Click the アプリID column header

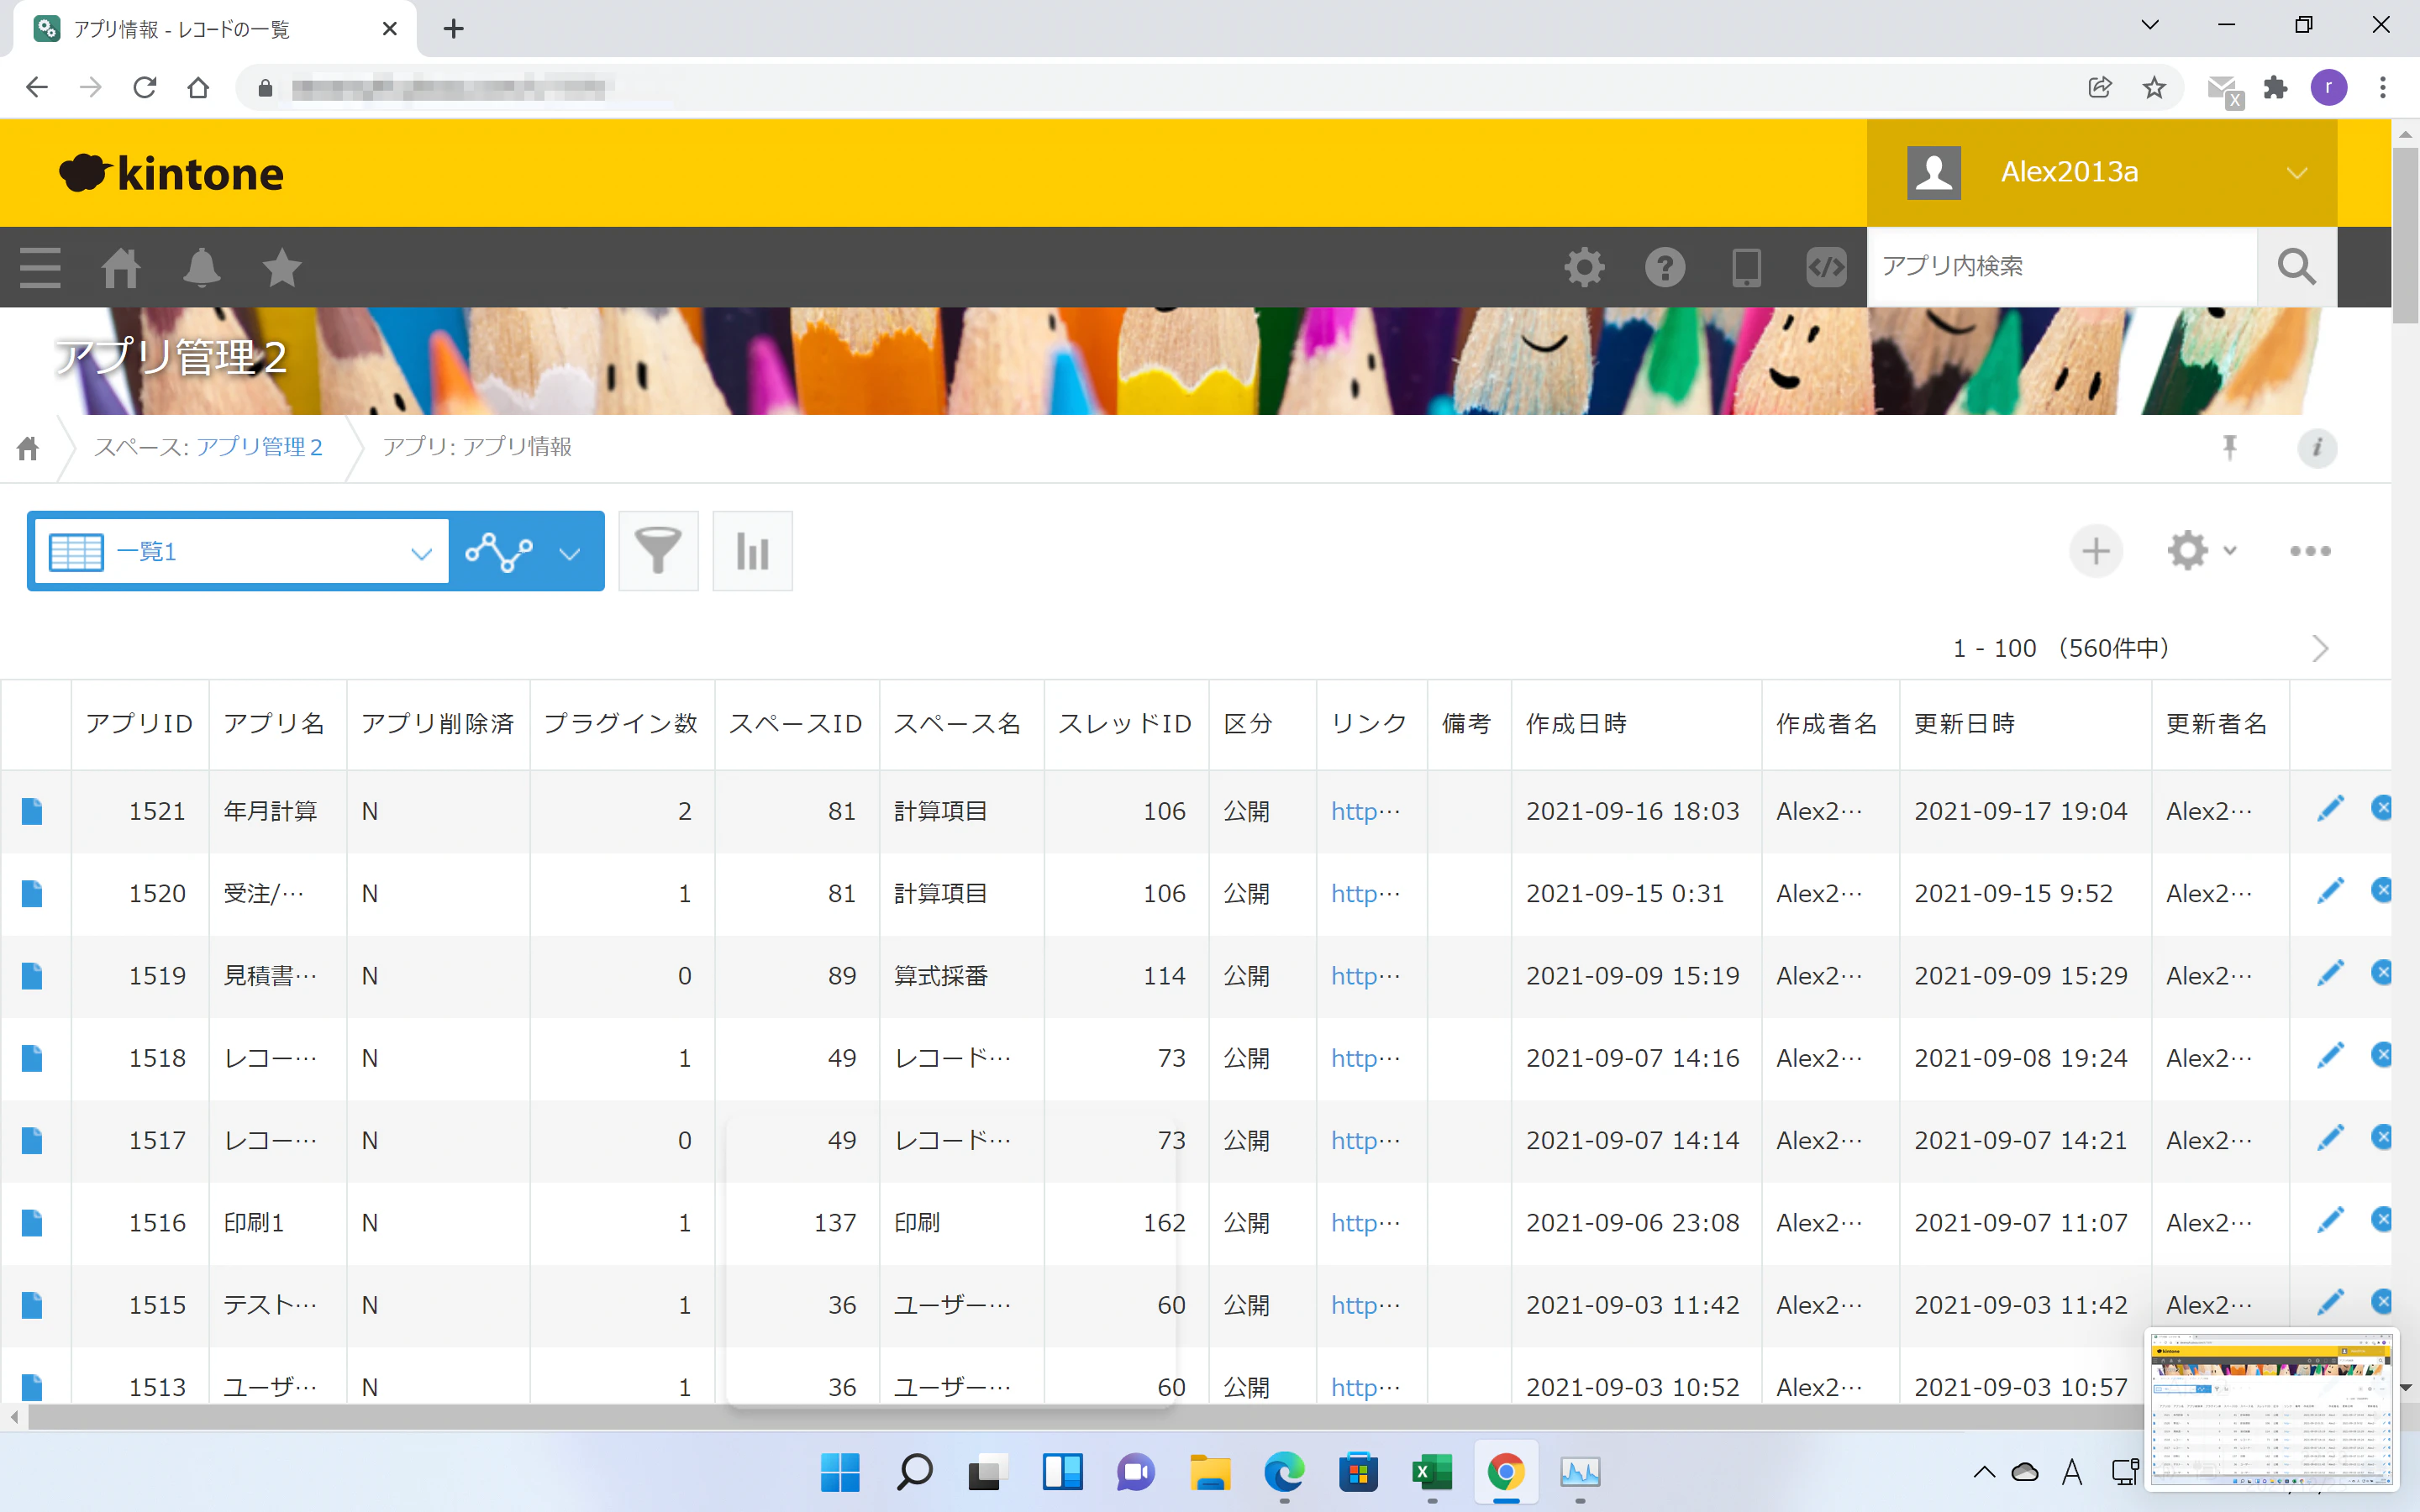pyautogui.click(x=139, y=724)
